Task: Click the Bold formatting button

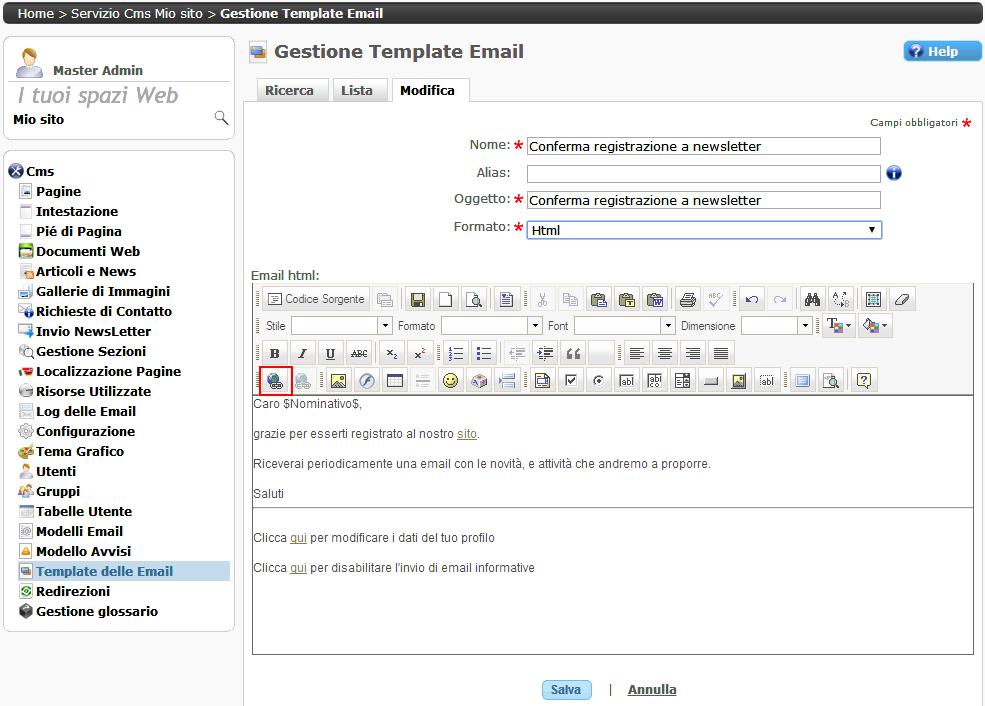Action: pos(275,353)
